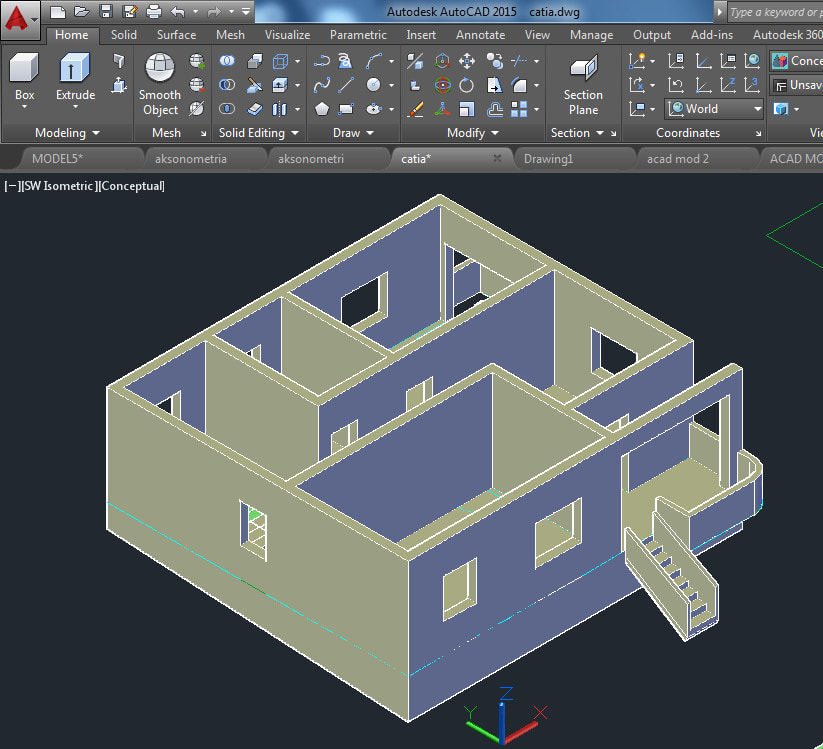The height and width of the screenshot is (749, 823).
Task: Select the Rotate tool in Modify
Action: tap(467, 85)
